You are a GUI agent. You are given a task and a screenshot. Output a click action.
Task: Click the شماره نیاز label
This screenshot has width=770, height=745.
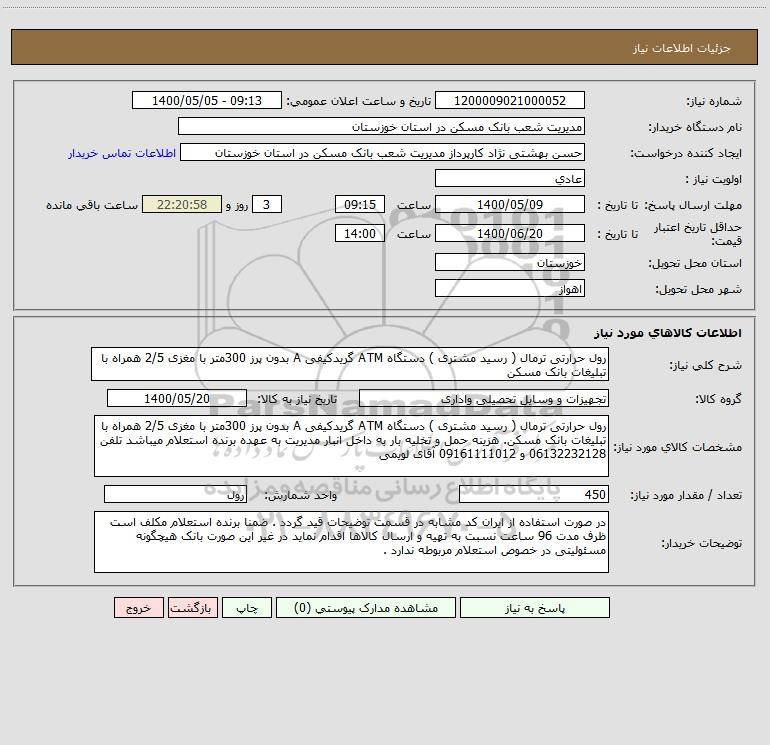point(714,102)
